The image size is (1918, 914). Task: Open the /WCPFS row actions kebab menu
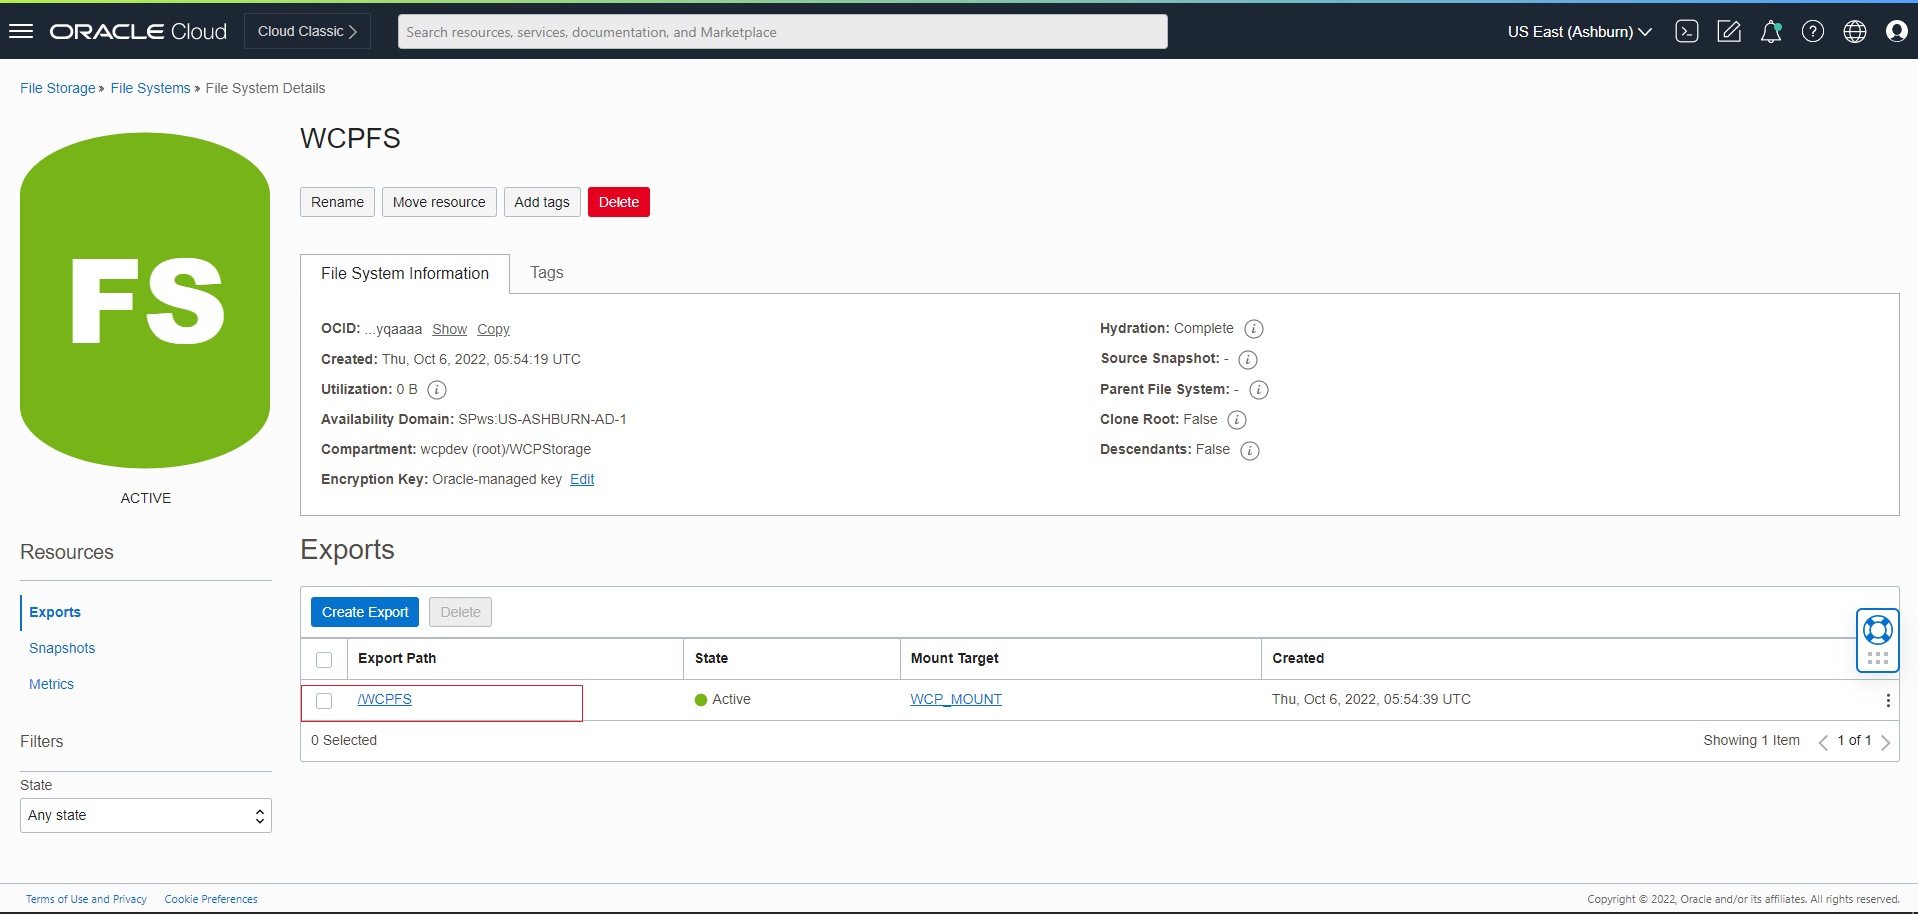point(1888,700)
